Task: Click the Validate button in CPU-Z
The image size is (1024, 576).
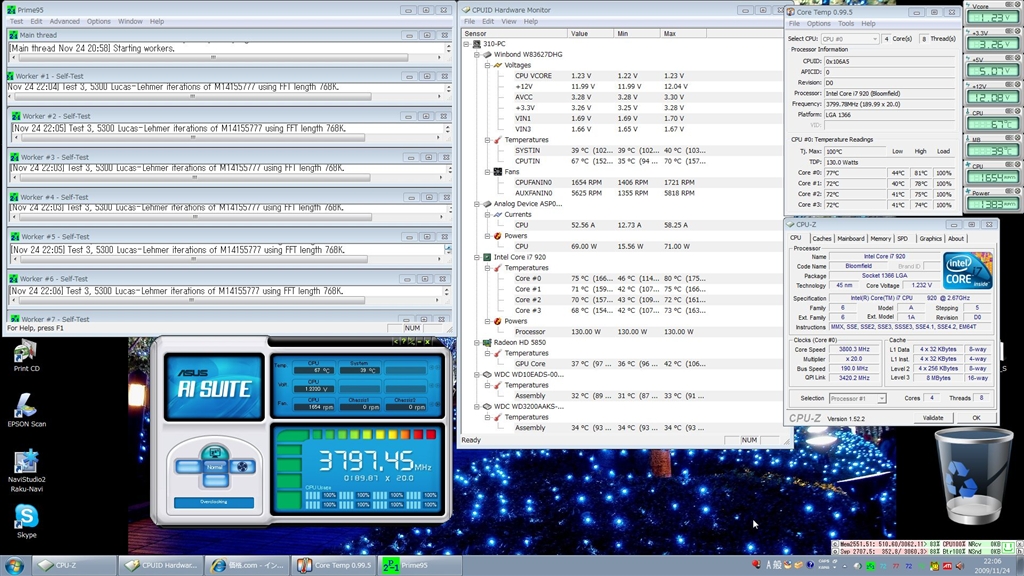Action: 933,418
